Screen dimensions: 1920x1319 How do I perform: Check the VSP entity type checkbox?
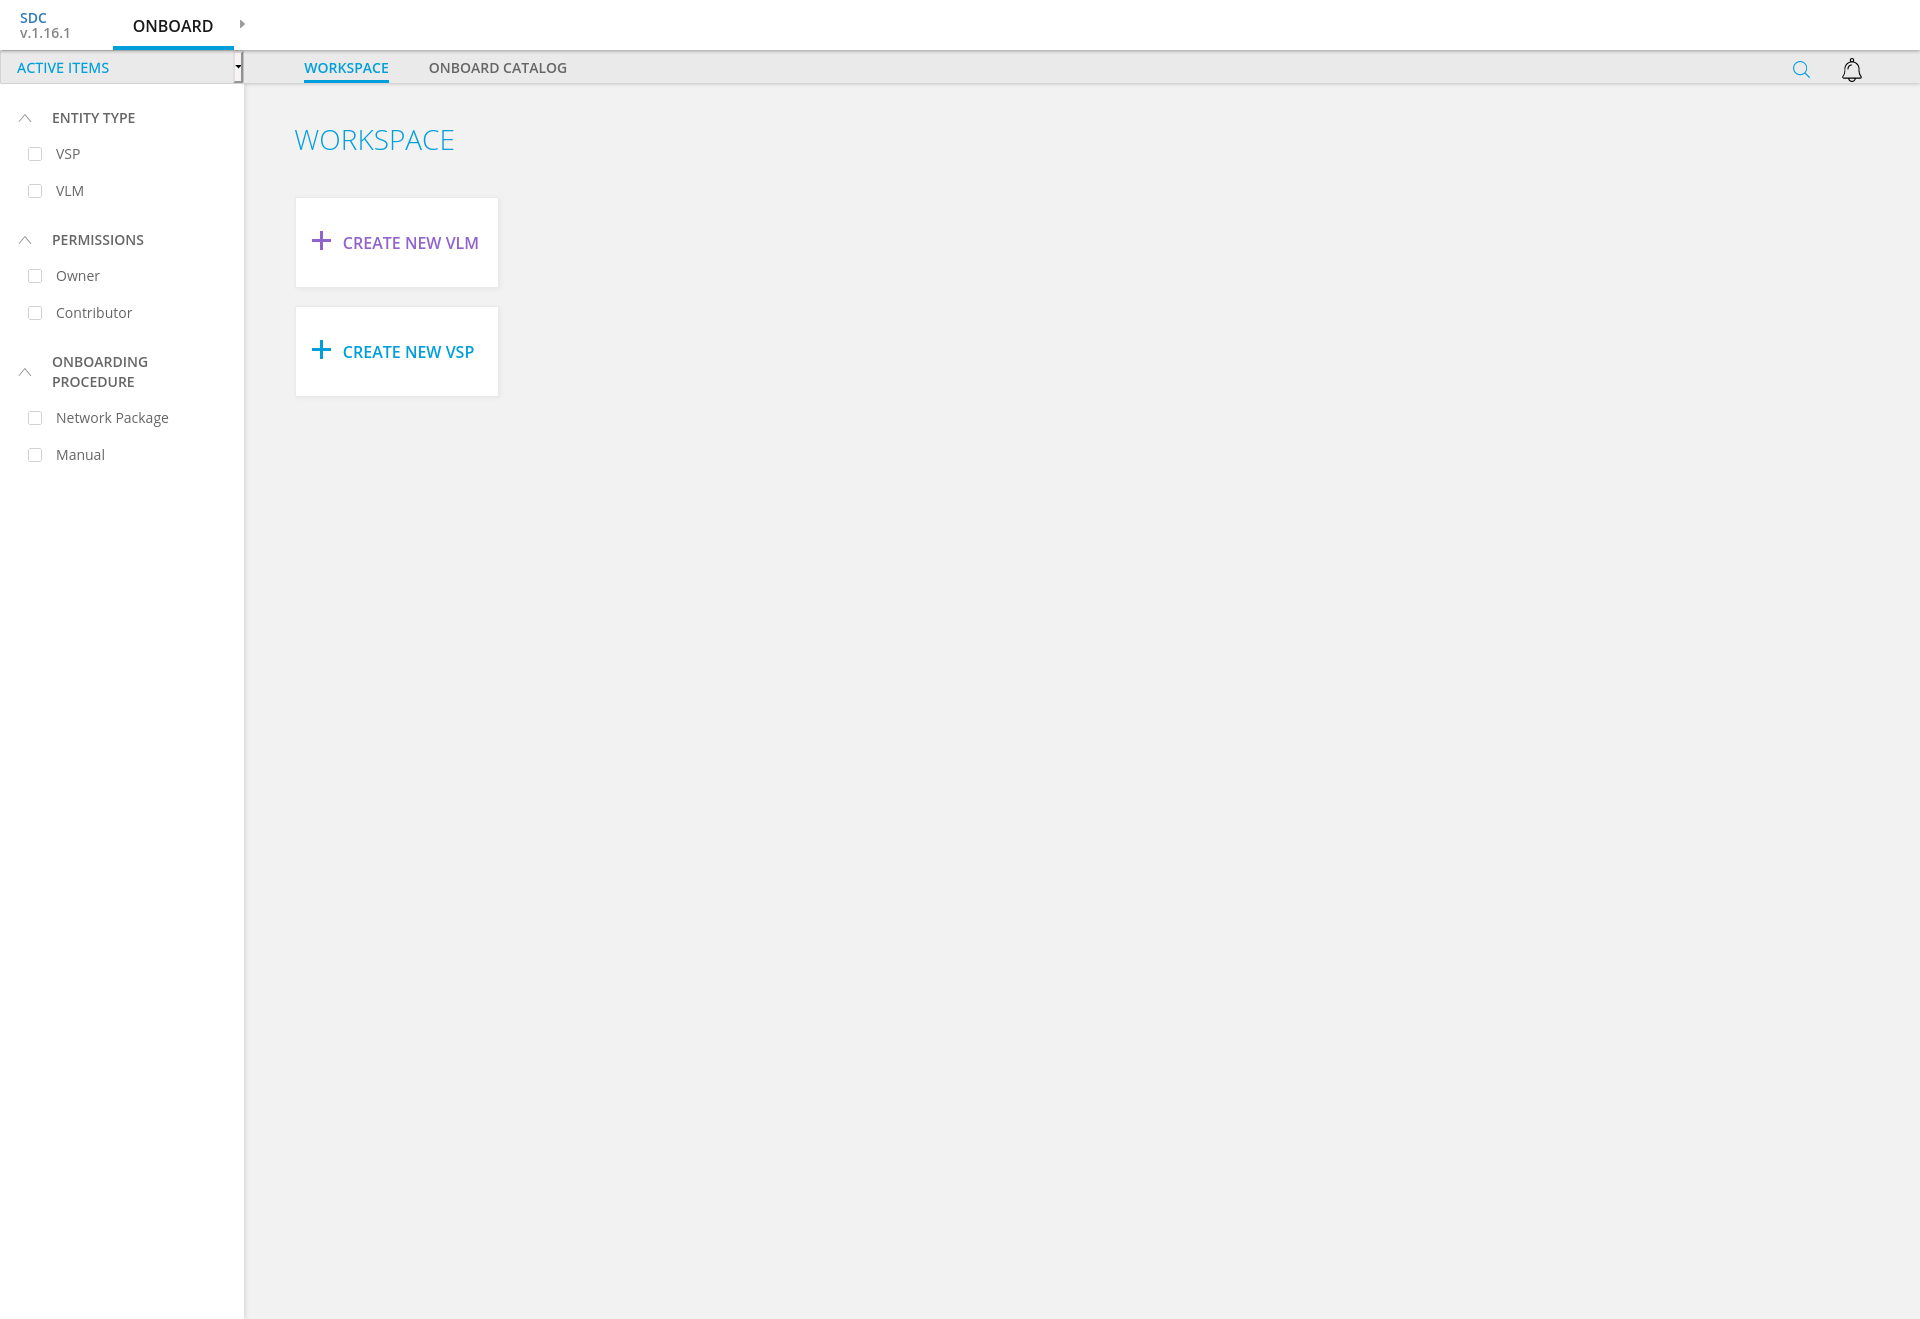coord(35,154)
